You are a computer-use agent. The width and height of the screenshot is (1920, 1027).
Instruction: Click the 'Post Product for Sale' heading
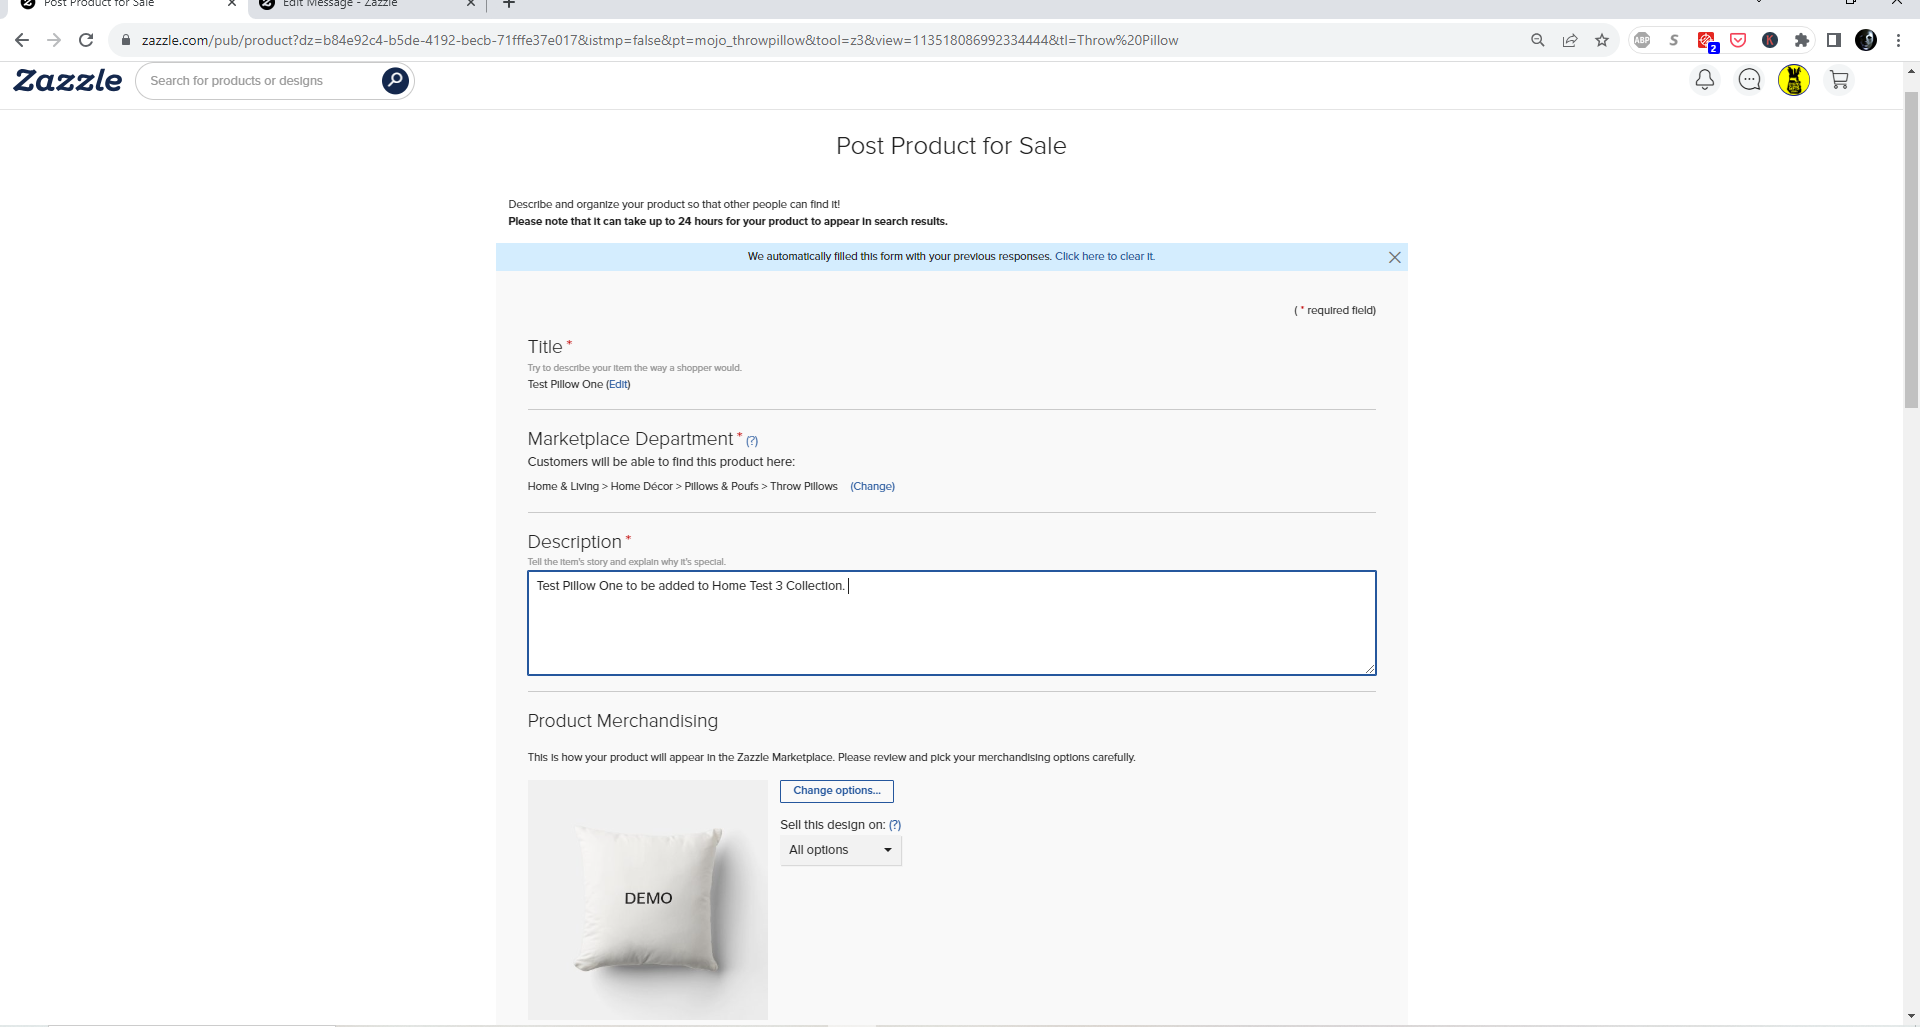[951, 146]
